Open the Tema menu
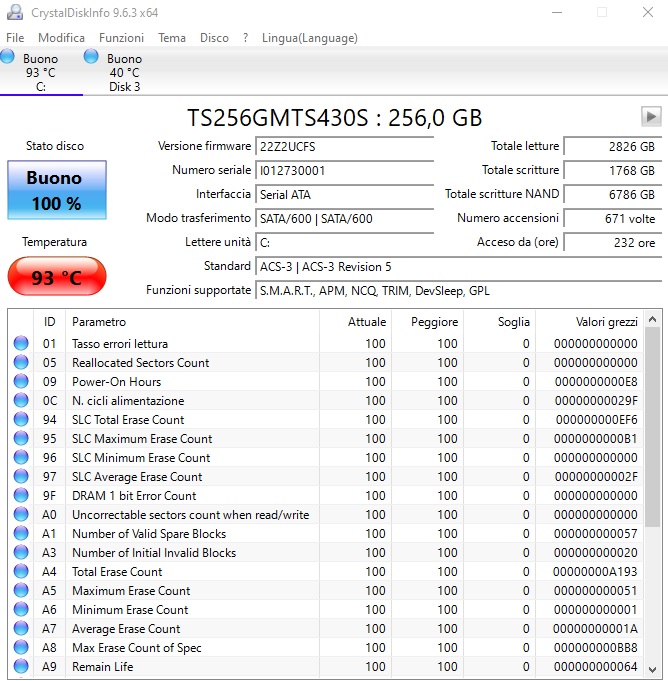The image size is (668, 681). click(172, 38)
